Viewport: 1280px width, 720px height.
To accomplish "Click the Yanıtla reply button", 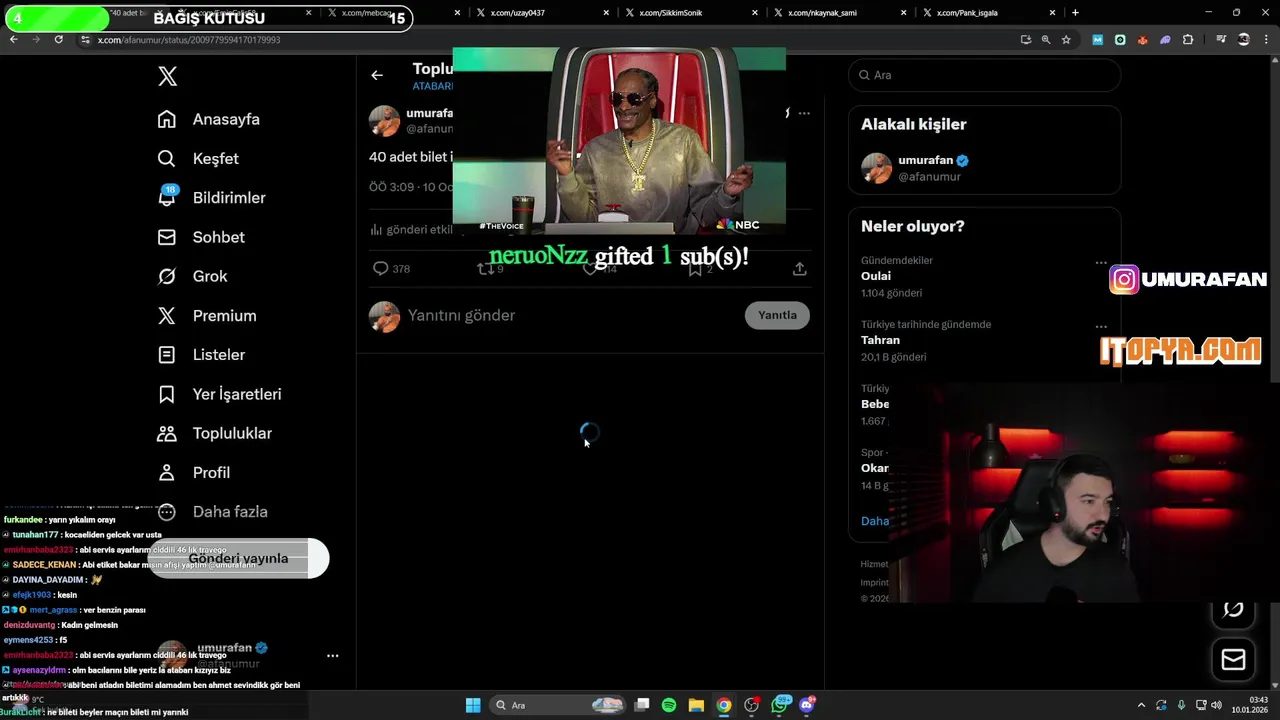I will 777,315.
